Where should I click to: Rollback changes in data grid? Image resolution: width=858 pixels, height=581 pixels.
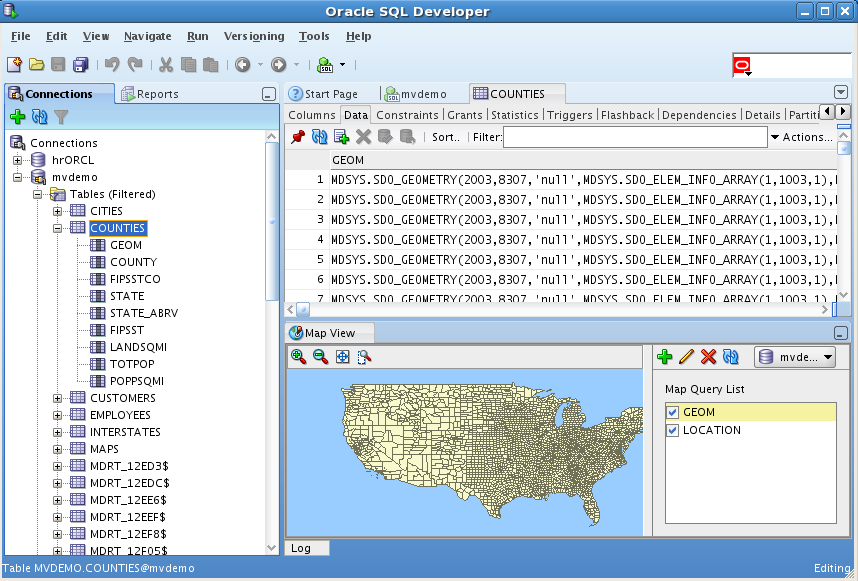(x=407, y=137)
